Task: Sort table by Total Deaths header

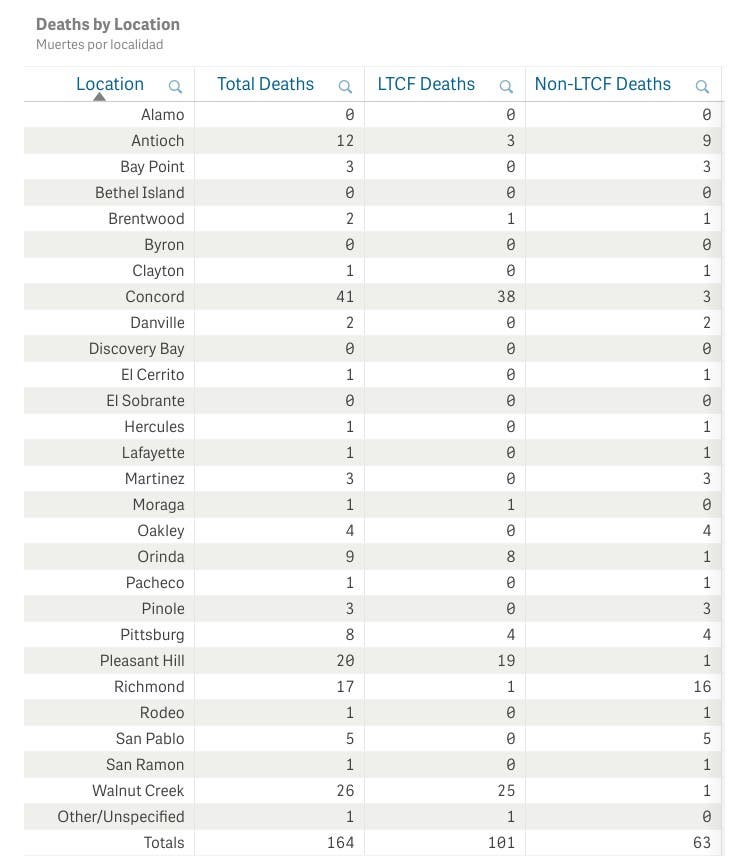Action: (x=265, y=84)
